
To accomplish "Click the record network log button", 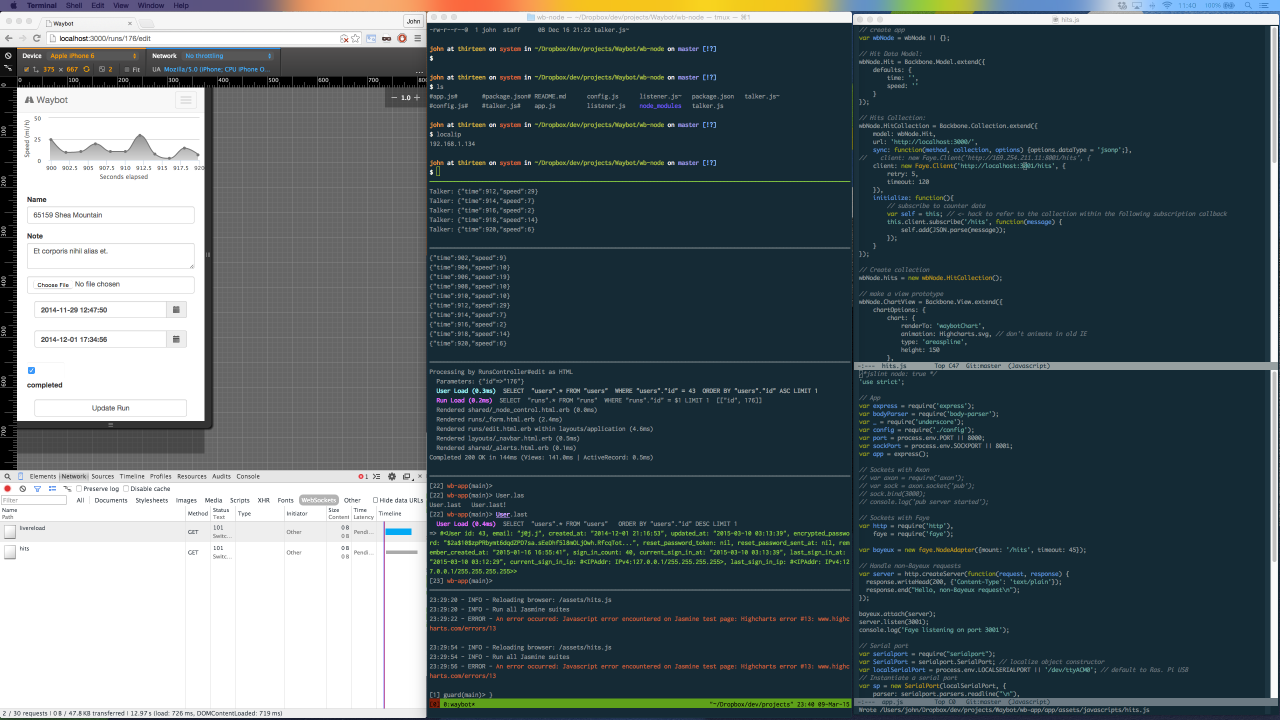I will point(8,488).
